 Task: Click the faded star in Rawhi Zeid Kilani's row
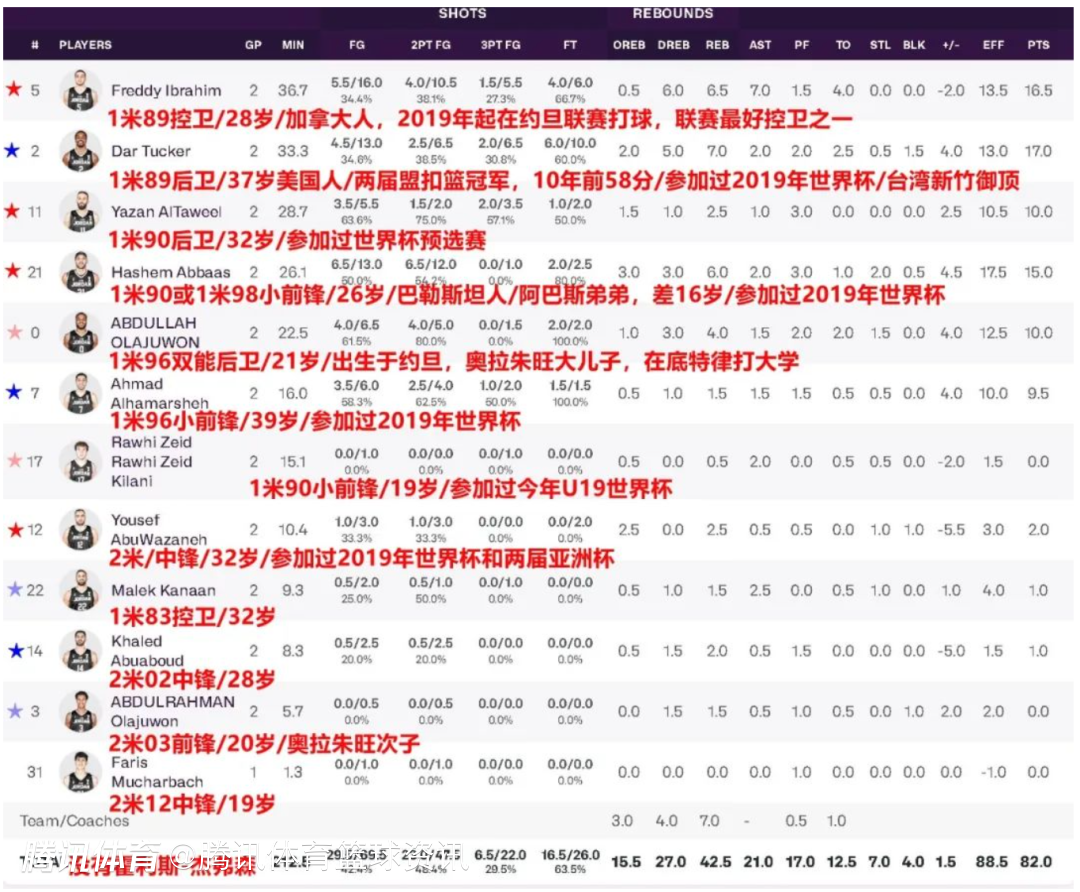(14, 460)
